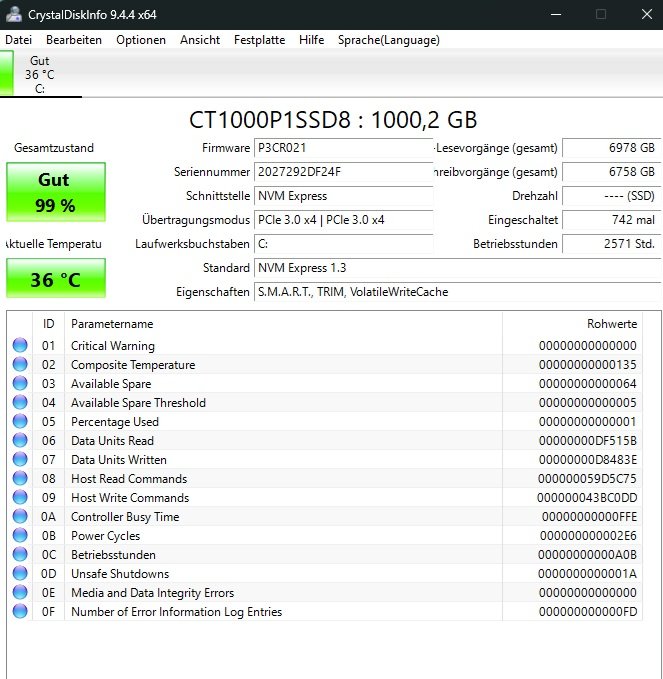Click status icon for Betriebsstunden row 0C

20,554
